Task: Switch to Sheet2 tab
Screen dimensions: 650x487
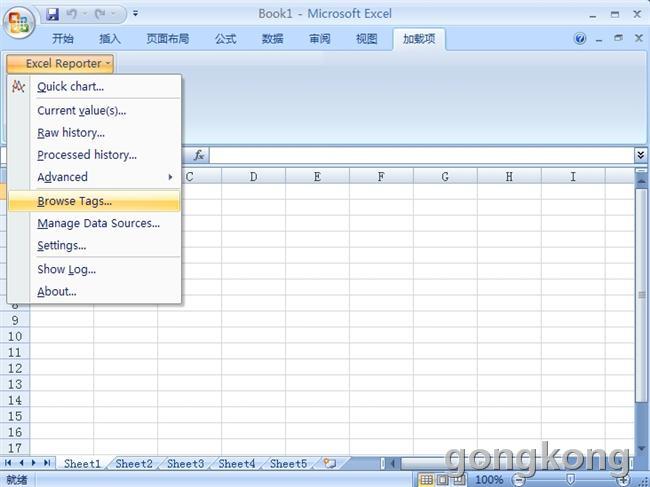Action: tap(134, 463)
